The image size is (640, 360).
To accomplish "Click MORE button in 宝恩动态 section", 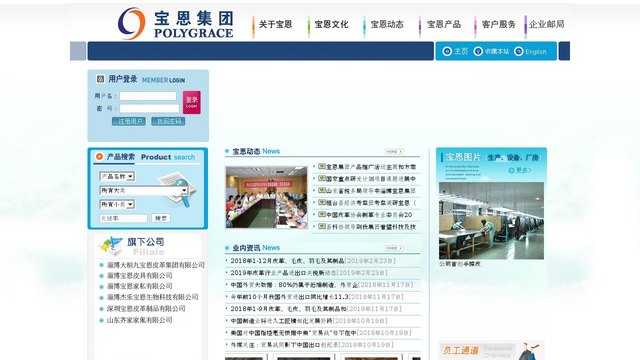I will 394,151.
